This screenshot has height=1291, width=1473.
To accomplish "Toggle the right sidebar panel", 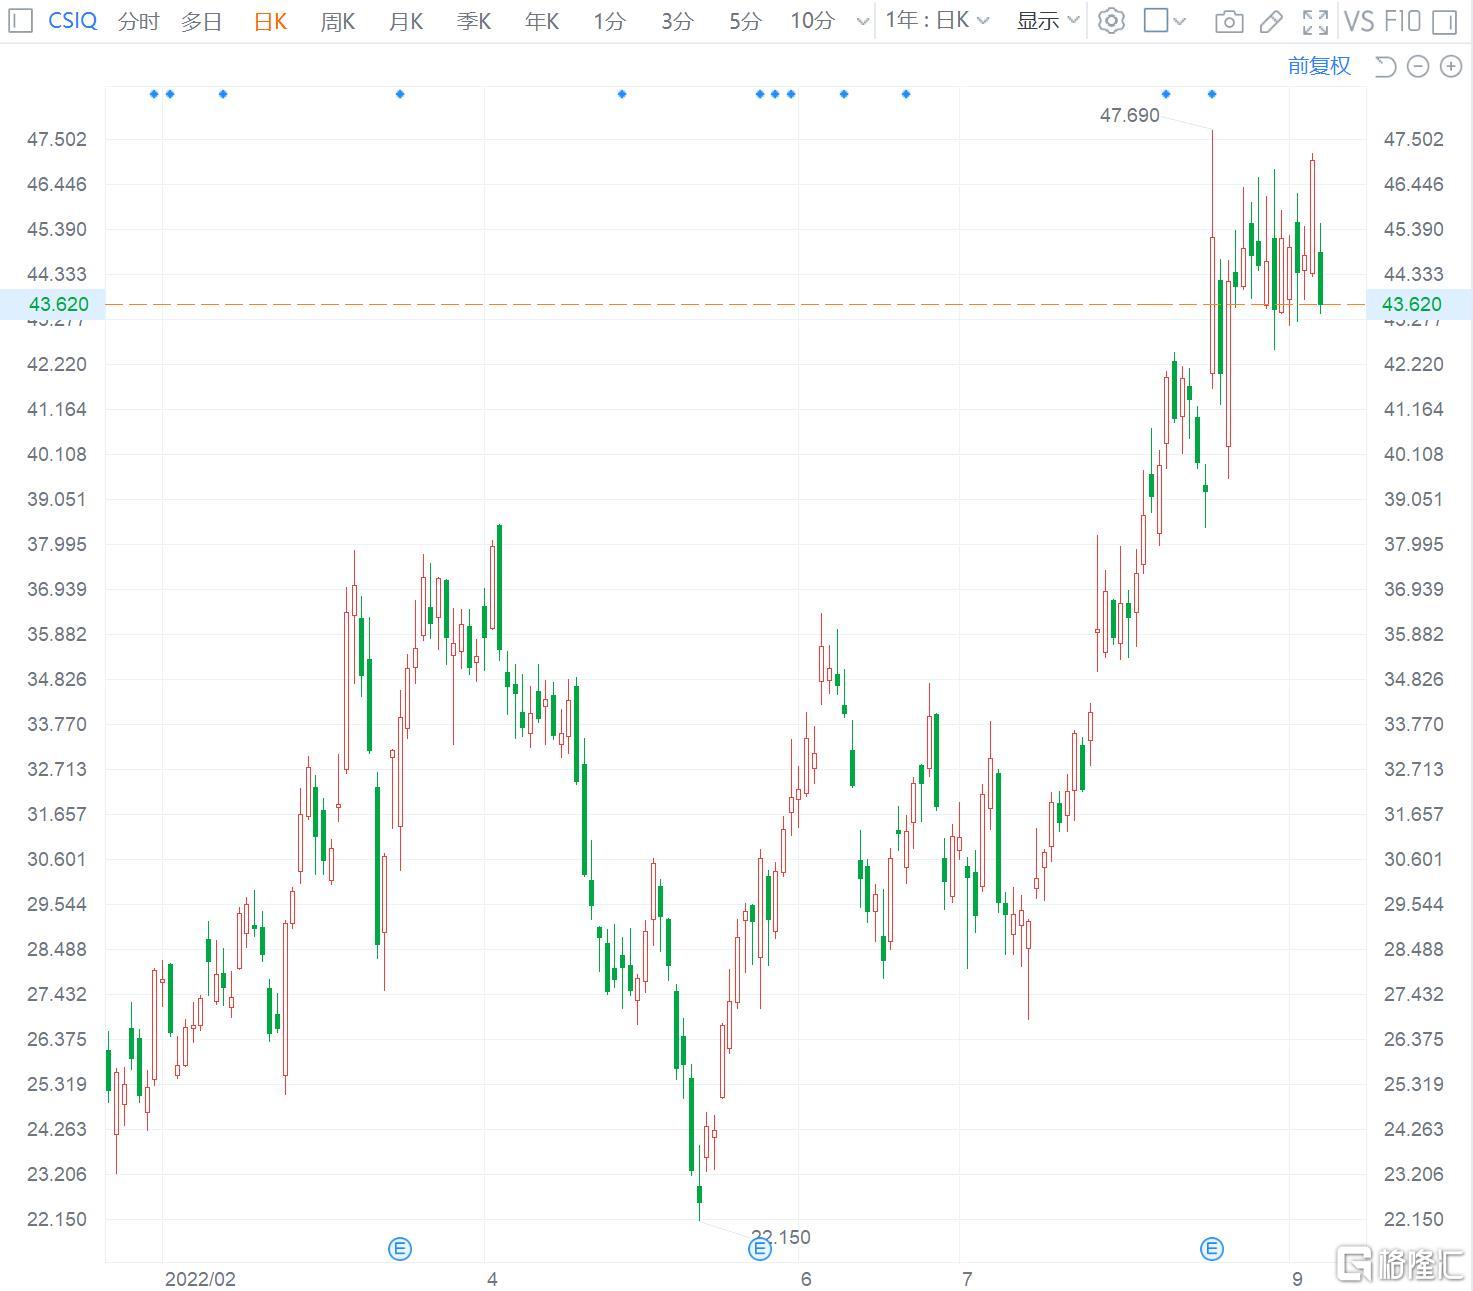I will pyautogui.click(x=1444, y=21).
